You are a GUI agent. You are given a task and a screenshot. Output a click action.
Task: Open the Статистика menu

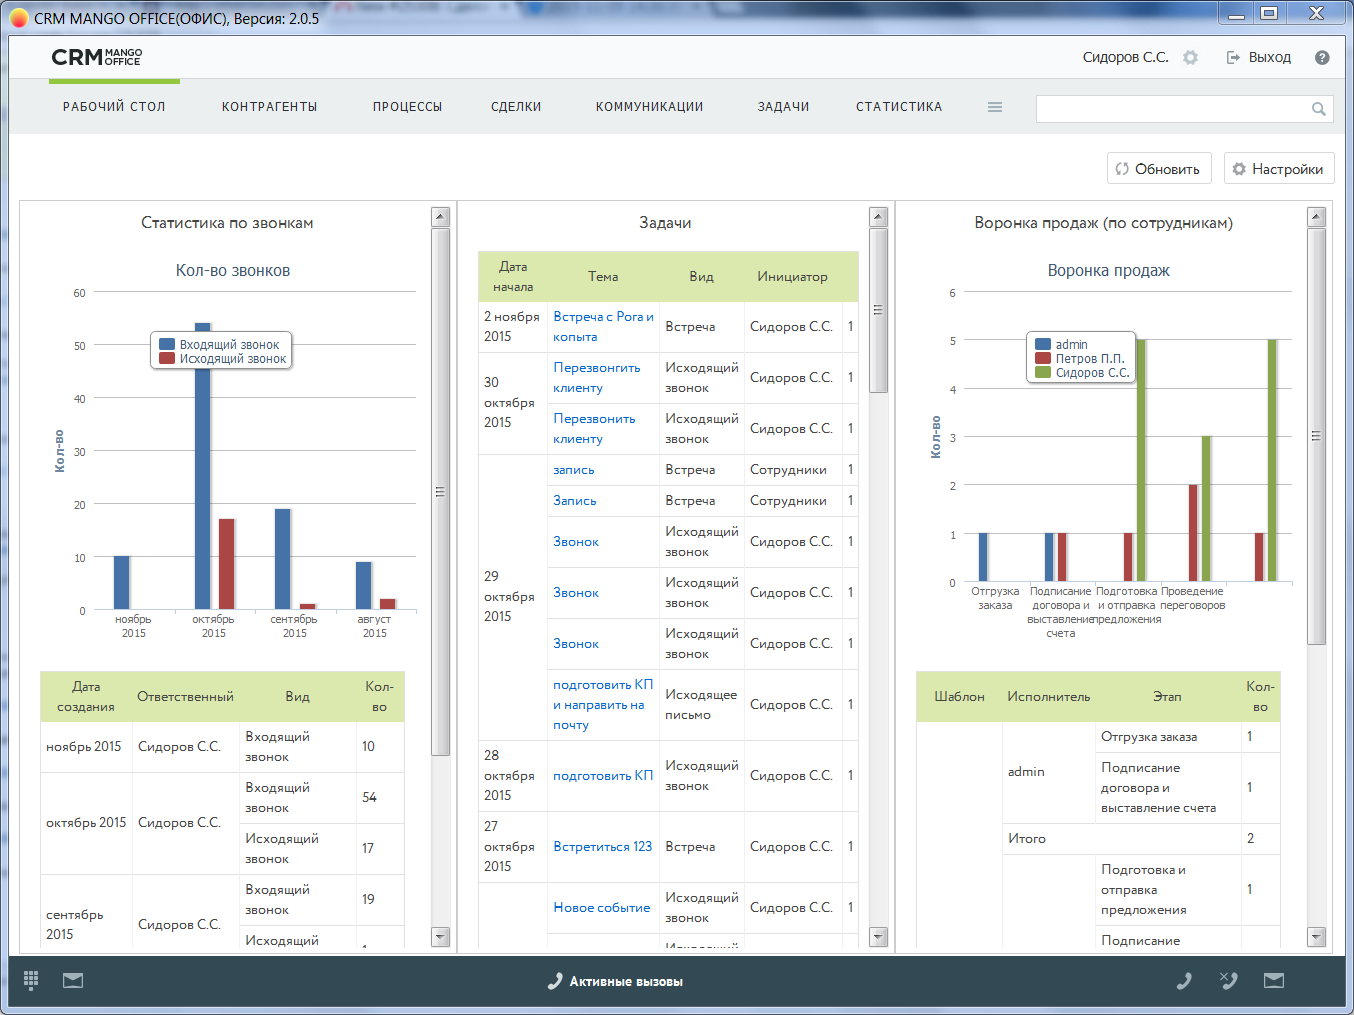[x=899, y=107]
